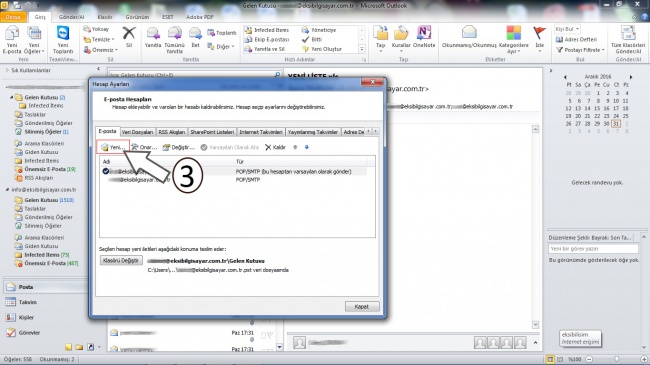
Task: Click Yeni in Hesap Ayarları toolbar
Action: (x=113, y=147)
